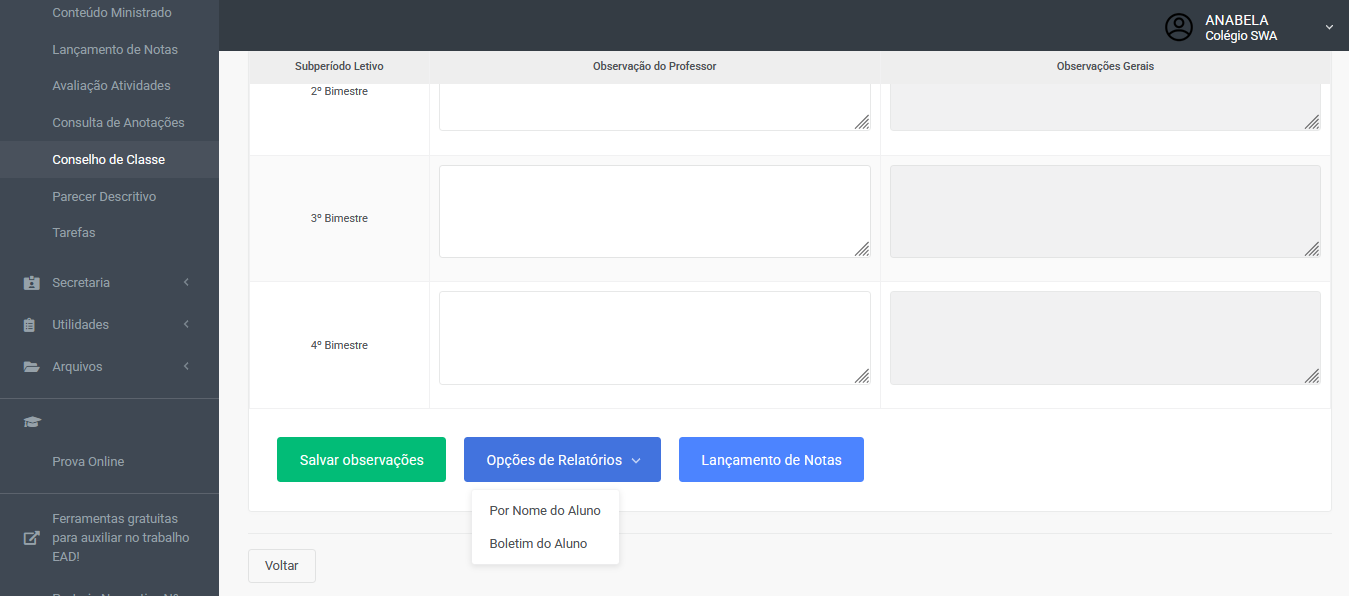Open Parecer Descritivo menu item
This screenshot has height=596, width=1349.
(104, 197)
